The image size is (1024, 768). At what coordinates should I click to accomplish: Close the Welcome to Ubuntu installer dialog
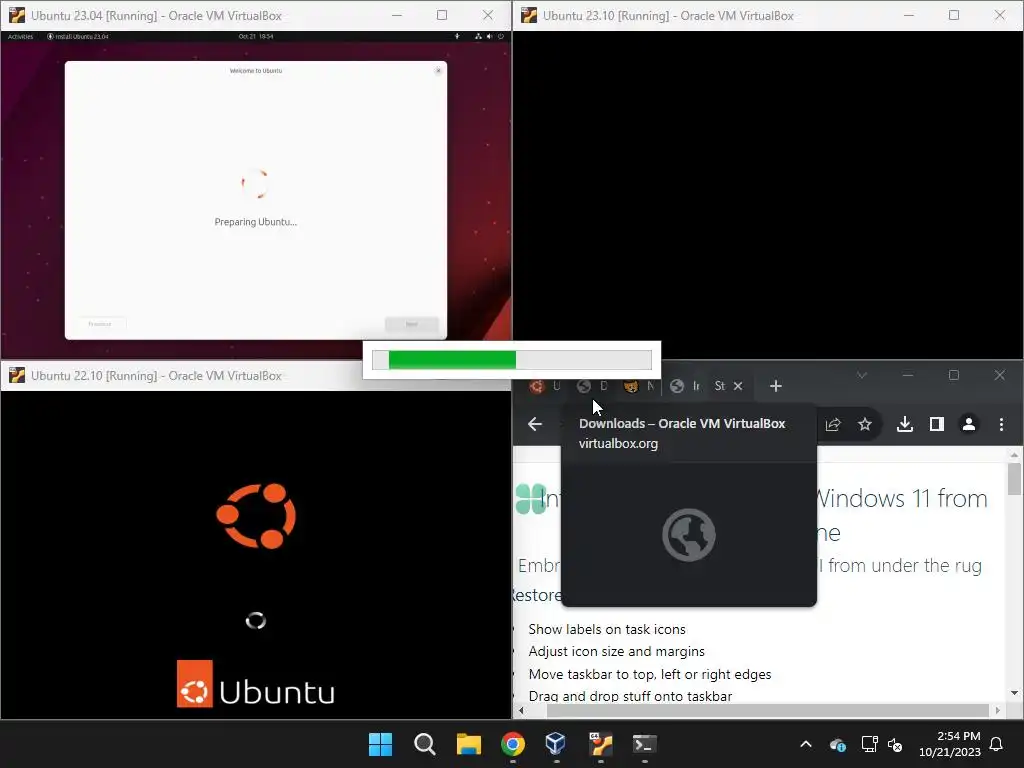(438, 71)
